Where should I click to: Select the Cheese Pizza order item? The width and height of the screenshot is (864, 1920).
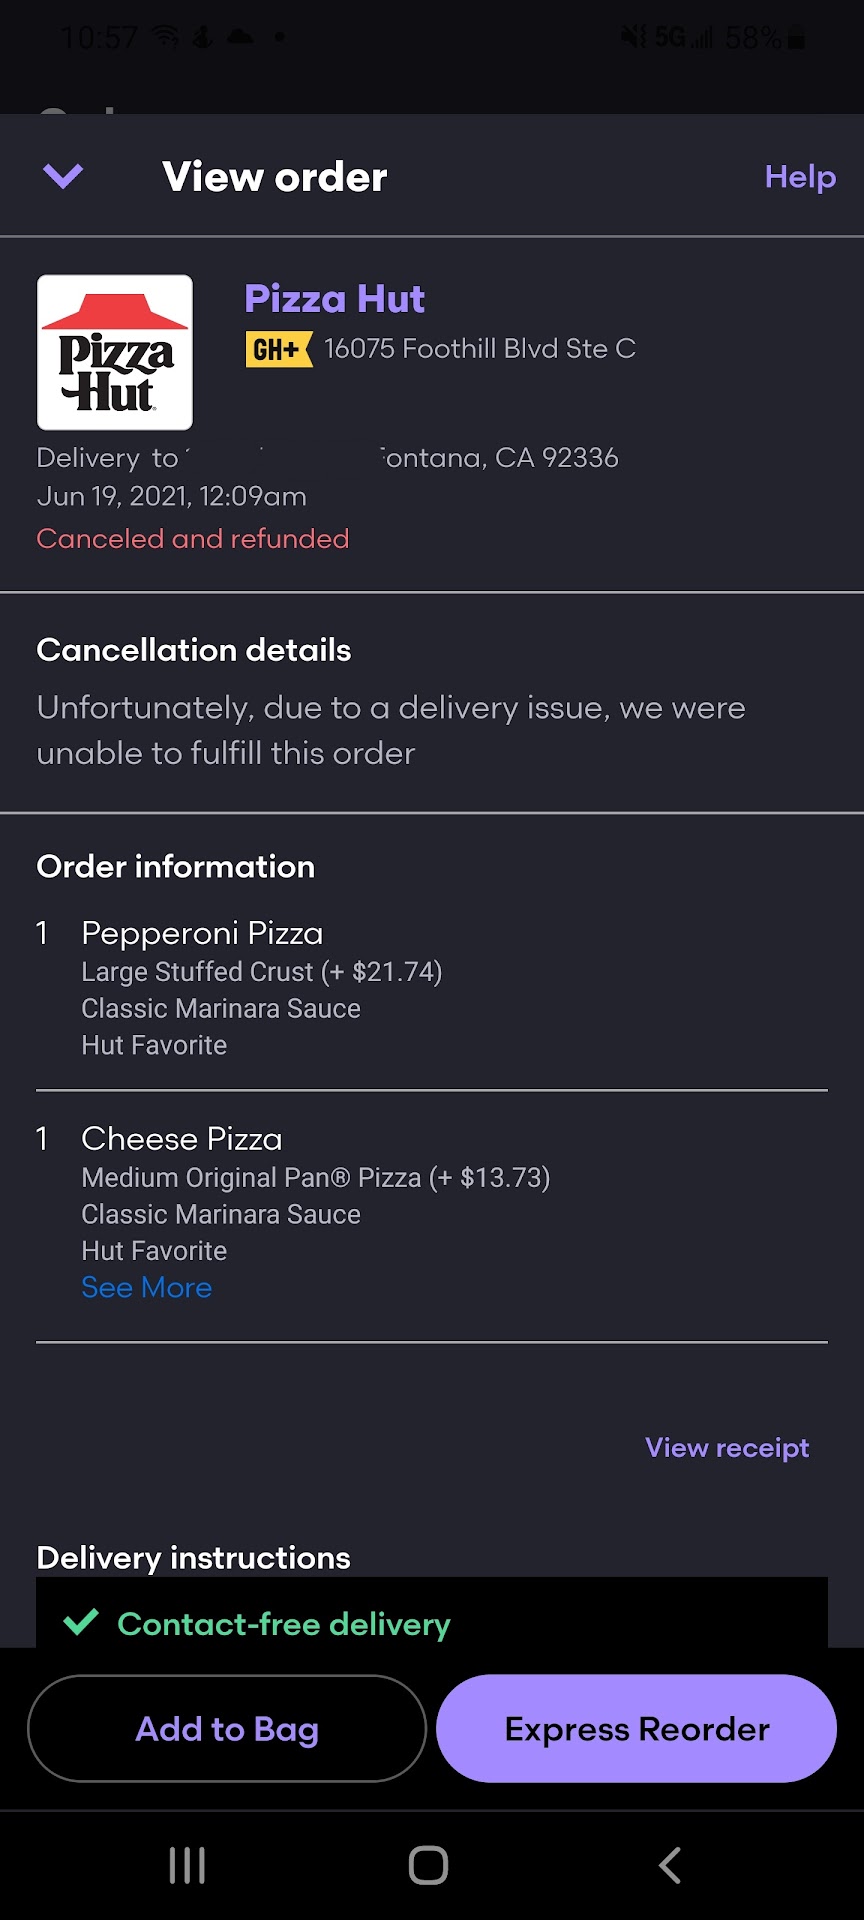(x=182, y=1139)
